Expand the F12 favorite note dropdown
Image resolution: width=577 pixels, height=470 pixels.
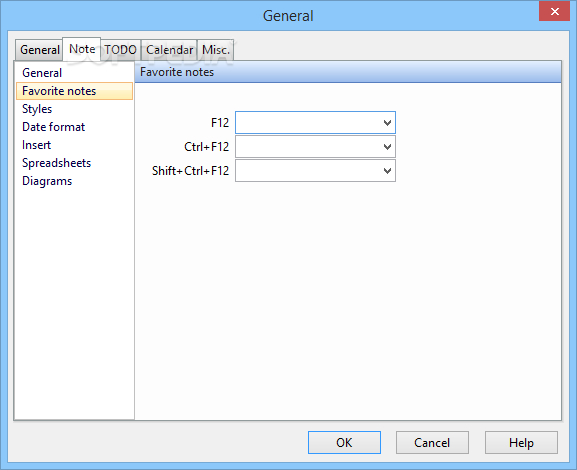(387, 123)
